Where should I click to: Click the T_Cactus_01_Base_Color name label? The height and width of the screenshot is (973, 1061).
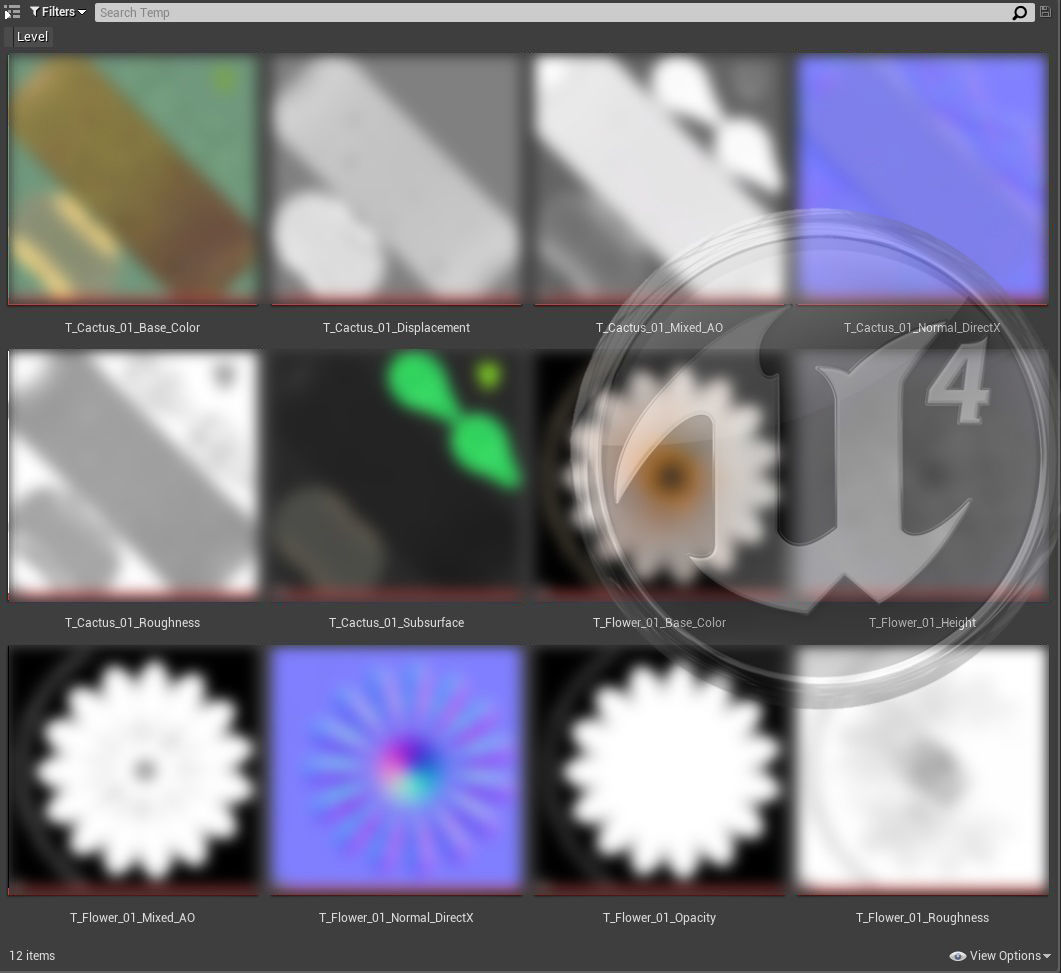click(x=133, y=327)
